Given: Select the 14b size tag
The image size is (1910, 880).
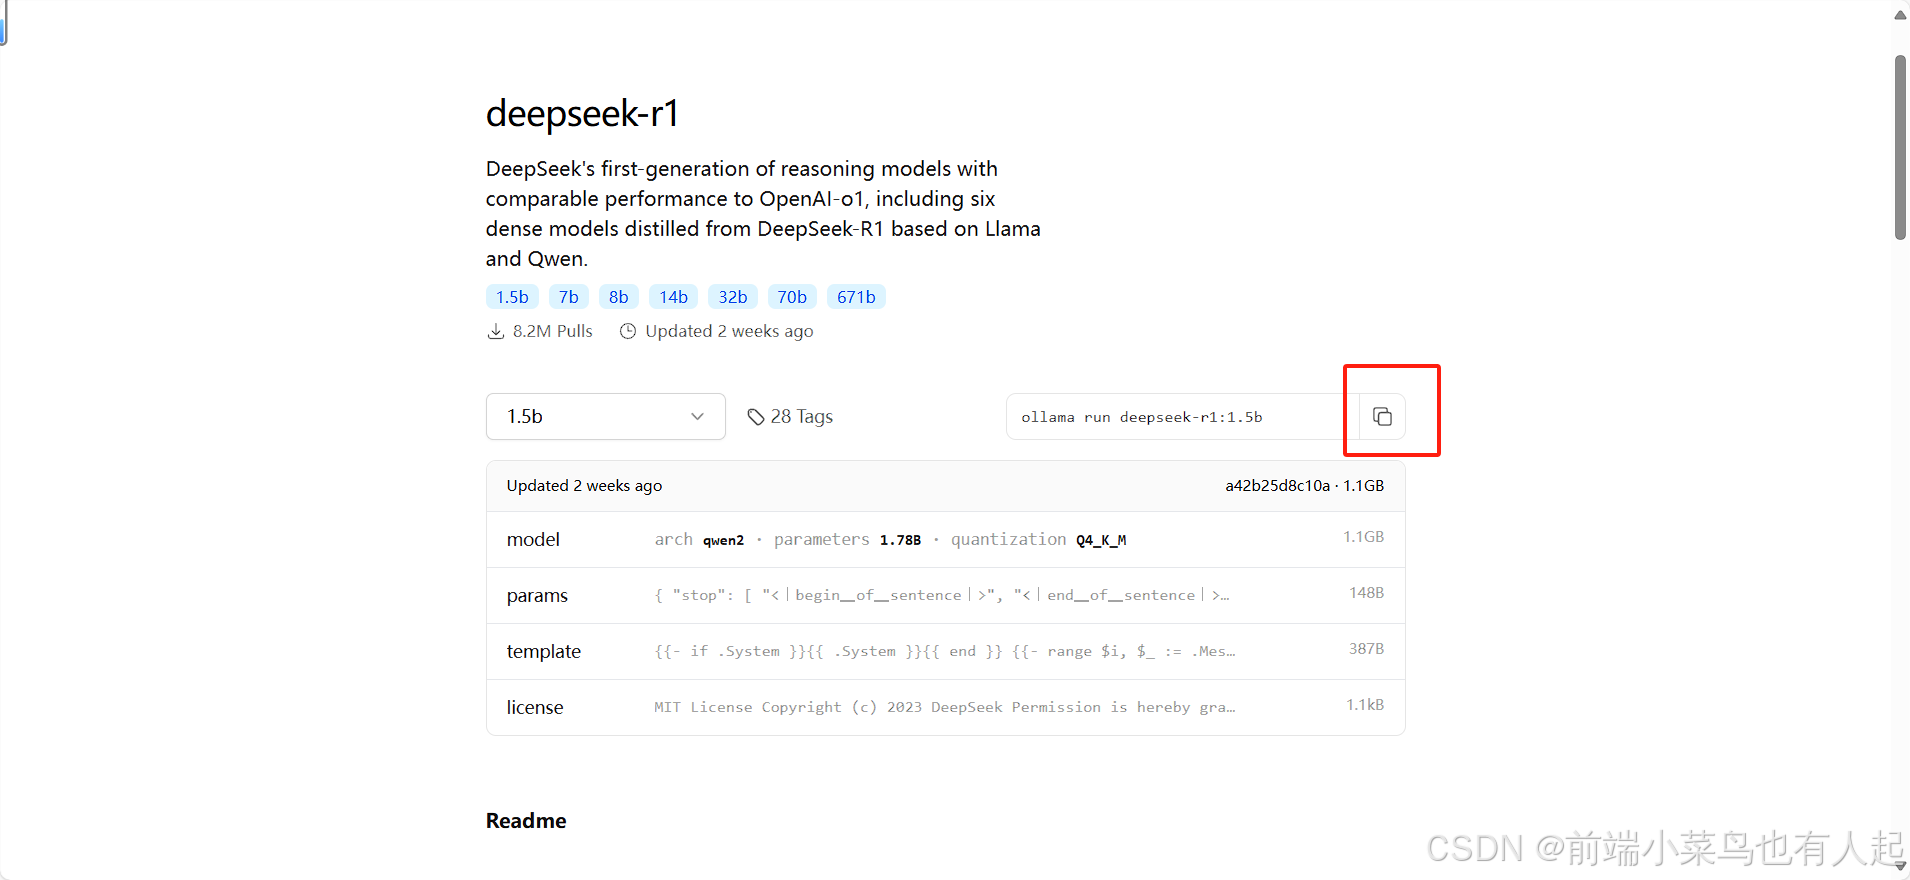Looking at the screenshot, I should coord(673,297).
